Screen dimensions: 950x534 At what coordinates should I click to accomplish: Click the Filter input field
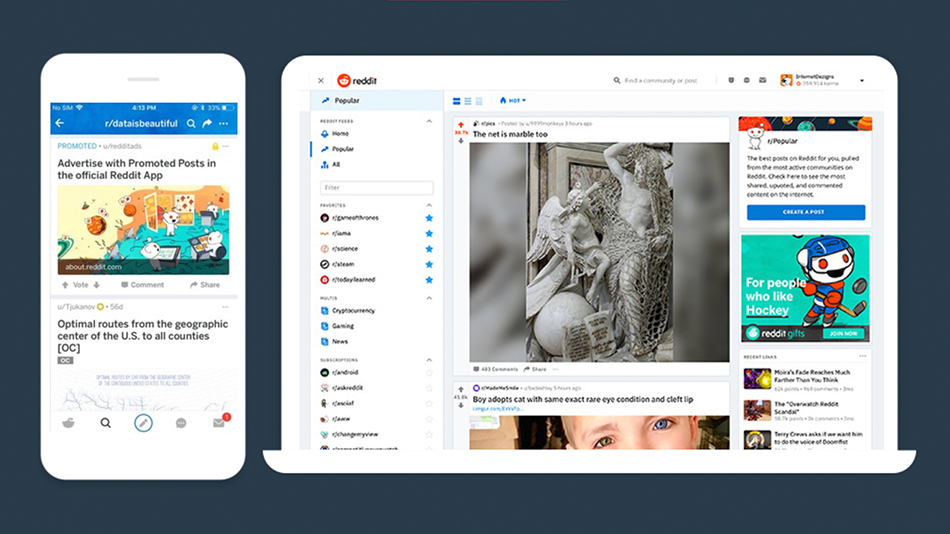click(x=376, y=188)
